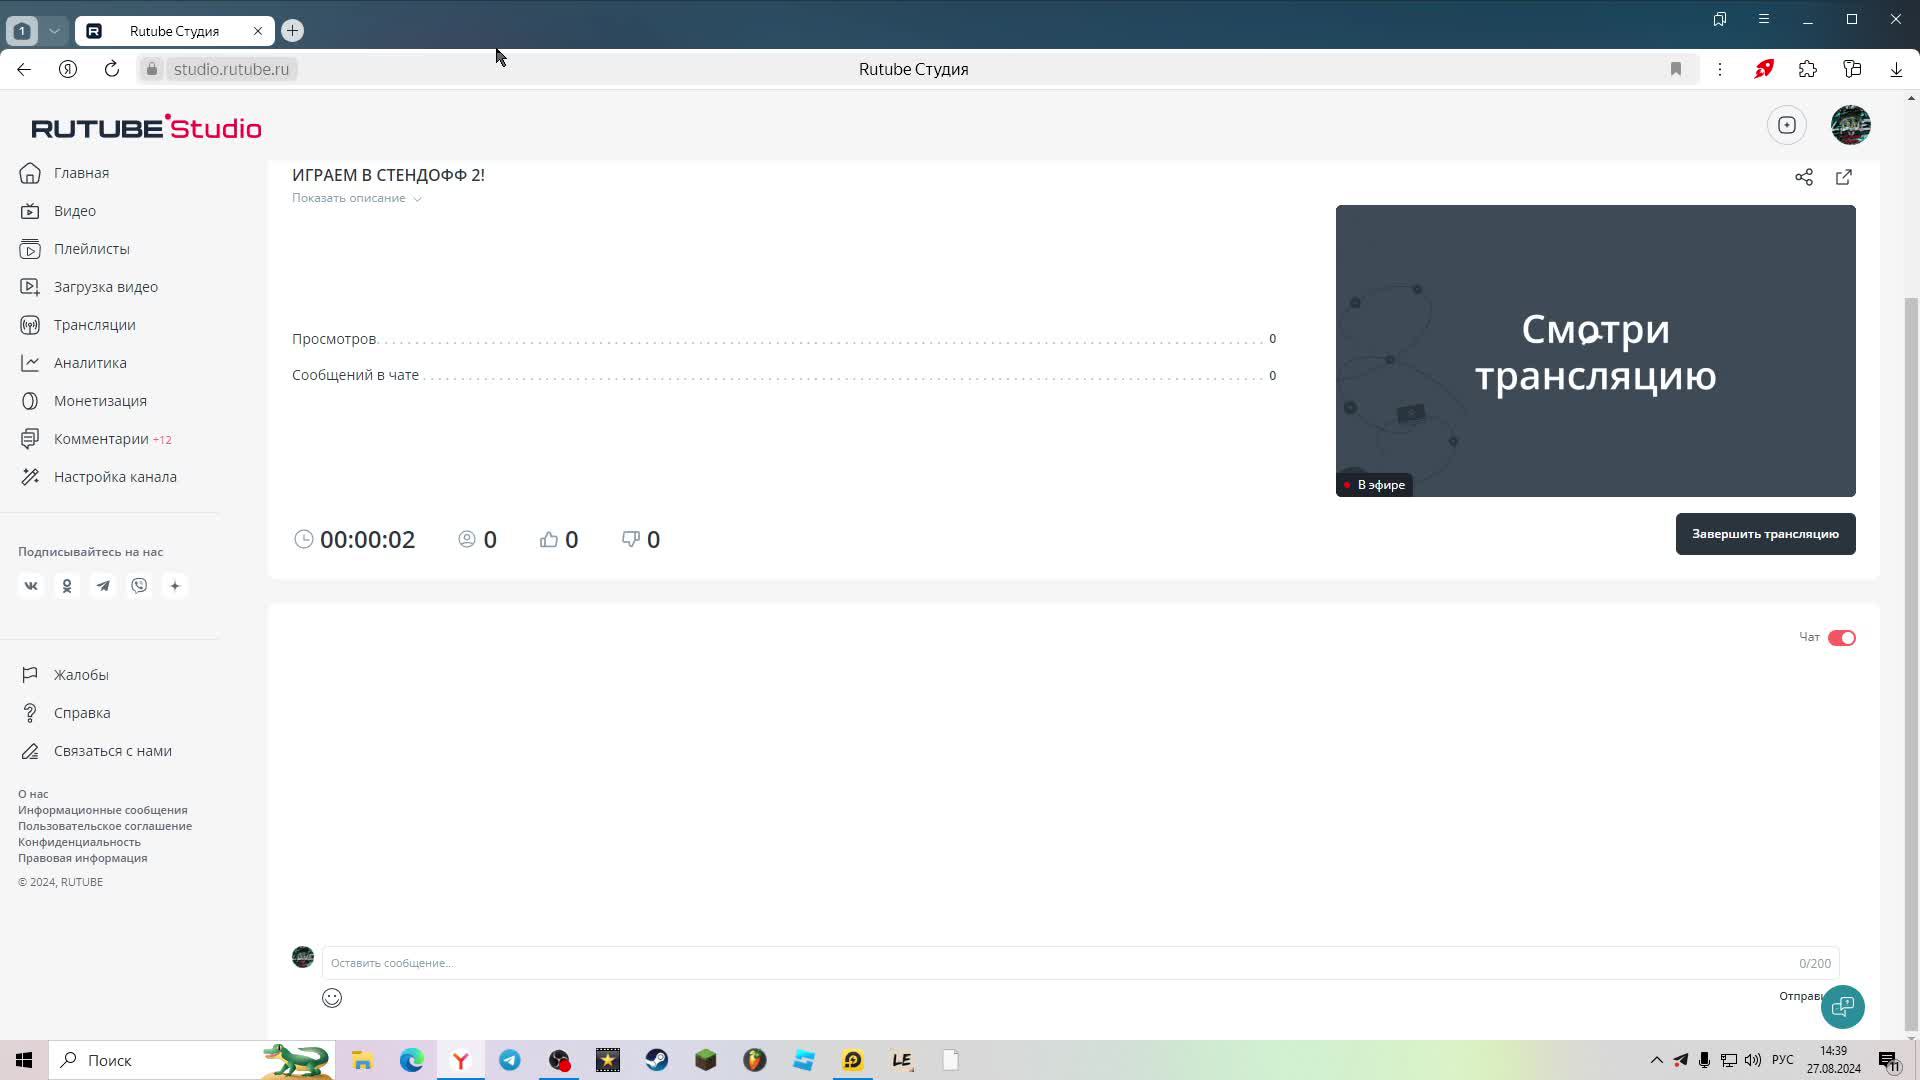The width and height of the screenshot is (1920, 1080).
Task: Click the add video plus icon in header
Action: tap(1787, 125)
